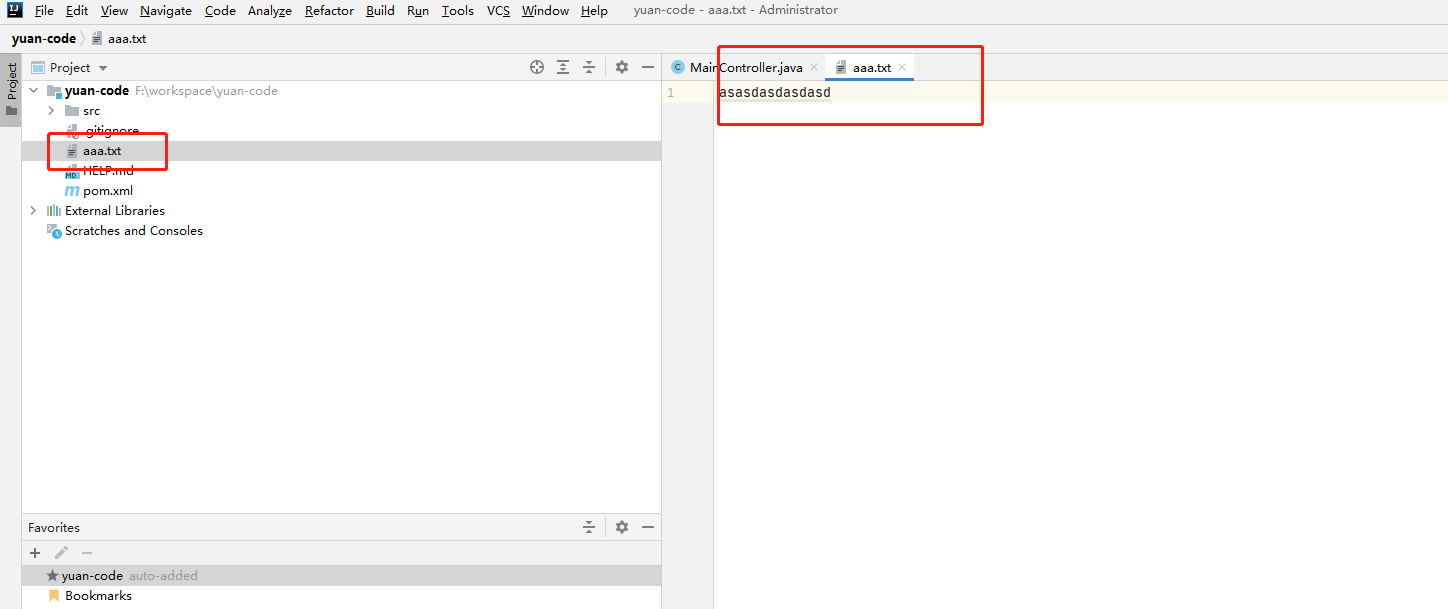Viewport: 1448px width, 609px height.
Task: Open the View menu
Action: tap(114, 11)
